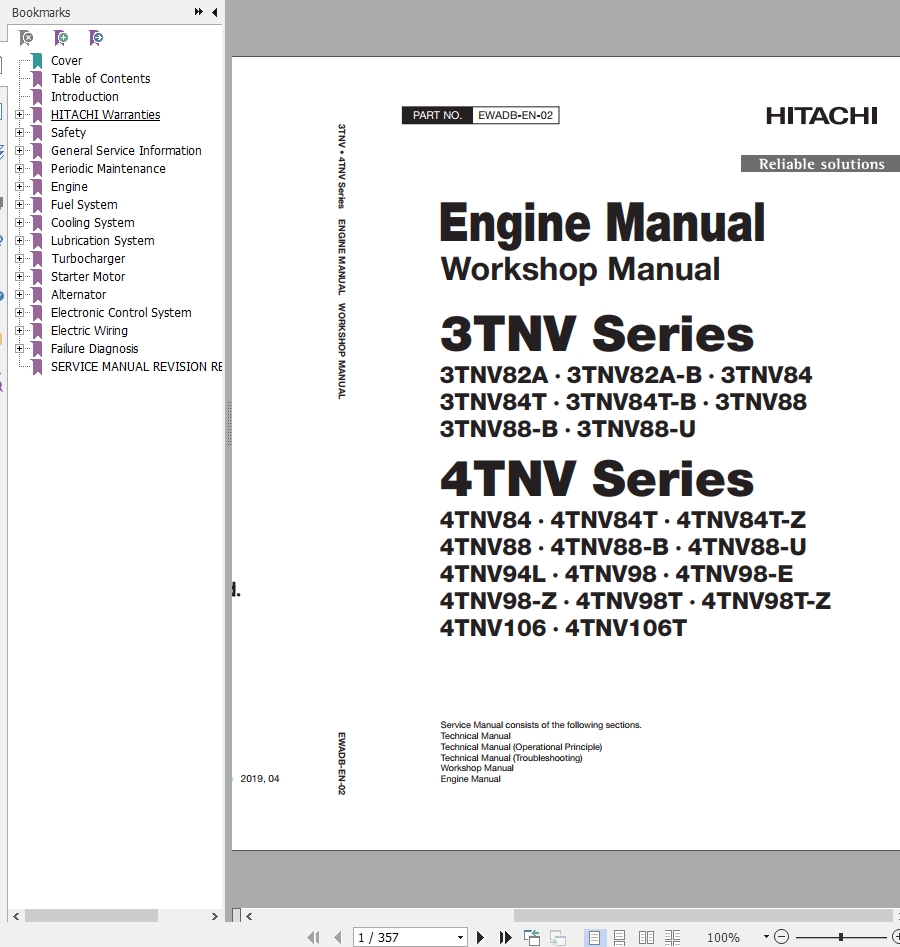
Task: Click the go to bookmark arrow icon
Action: [96, 38]
